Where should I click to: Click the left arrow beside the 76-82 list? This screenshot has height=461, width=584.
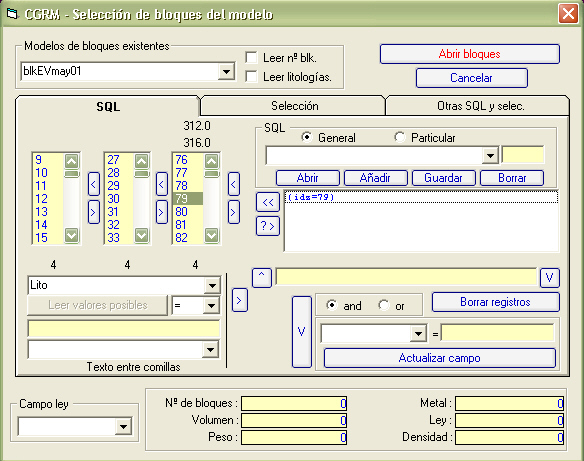[x=234, y=184]
